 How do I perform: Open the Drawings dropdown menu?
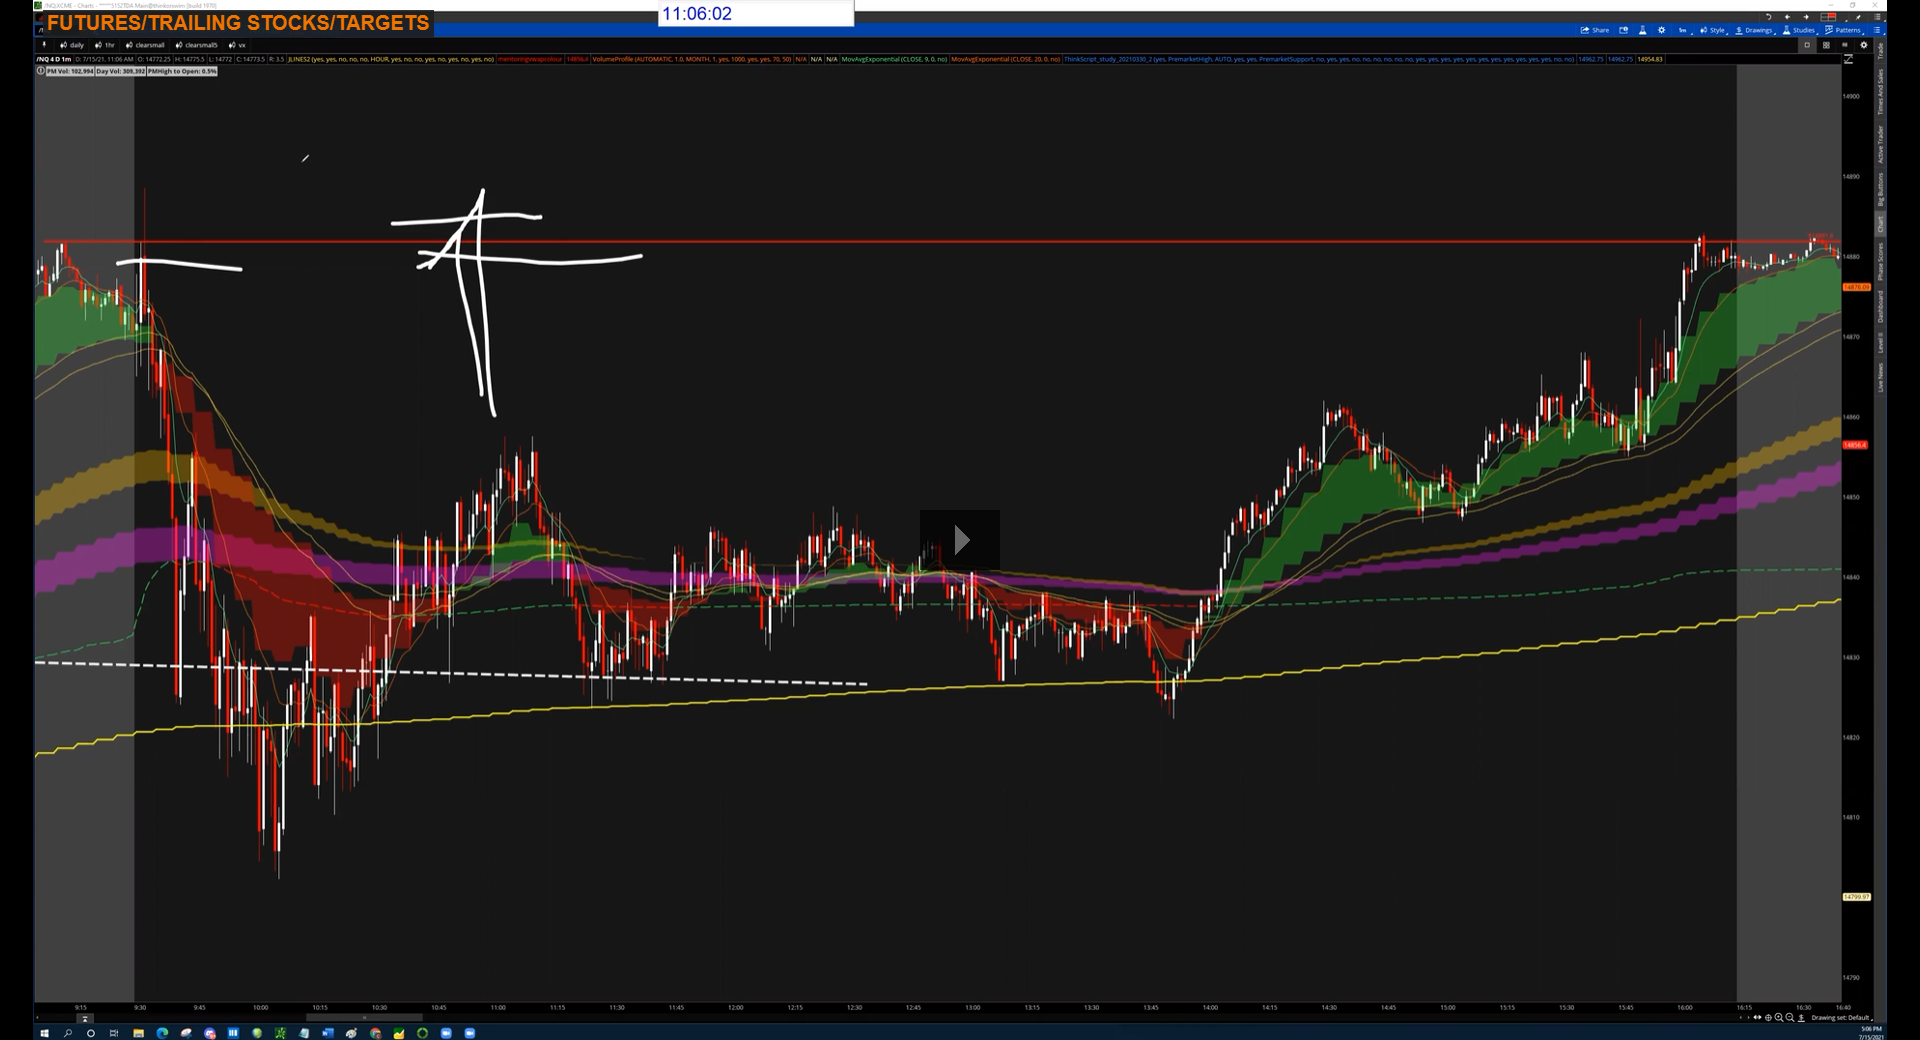(x=1755, y=30)
